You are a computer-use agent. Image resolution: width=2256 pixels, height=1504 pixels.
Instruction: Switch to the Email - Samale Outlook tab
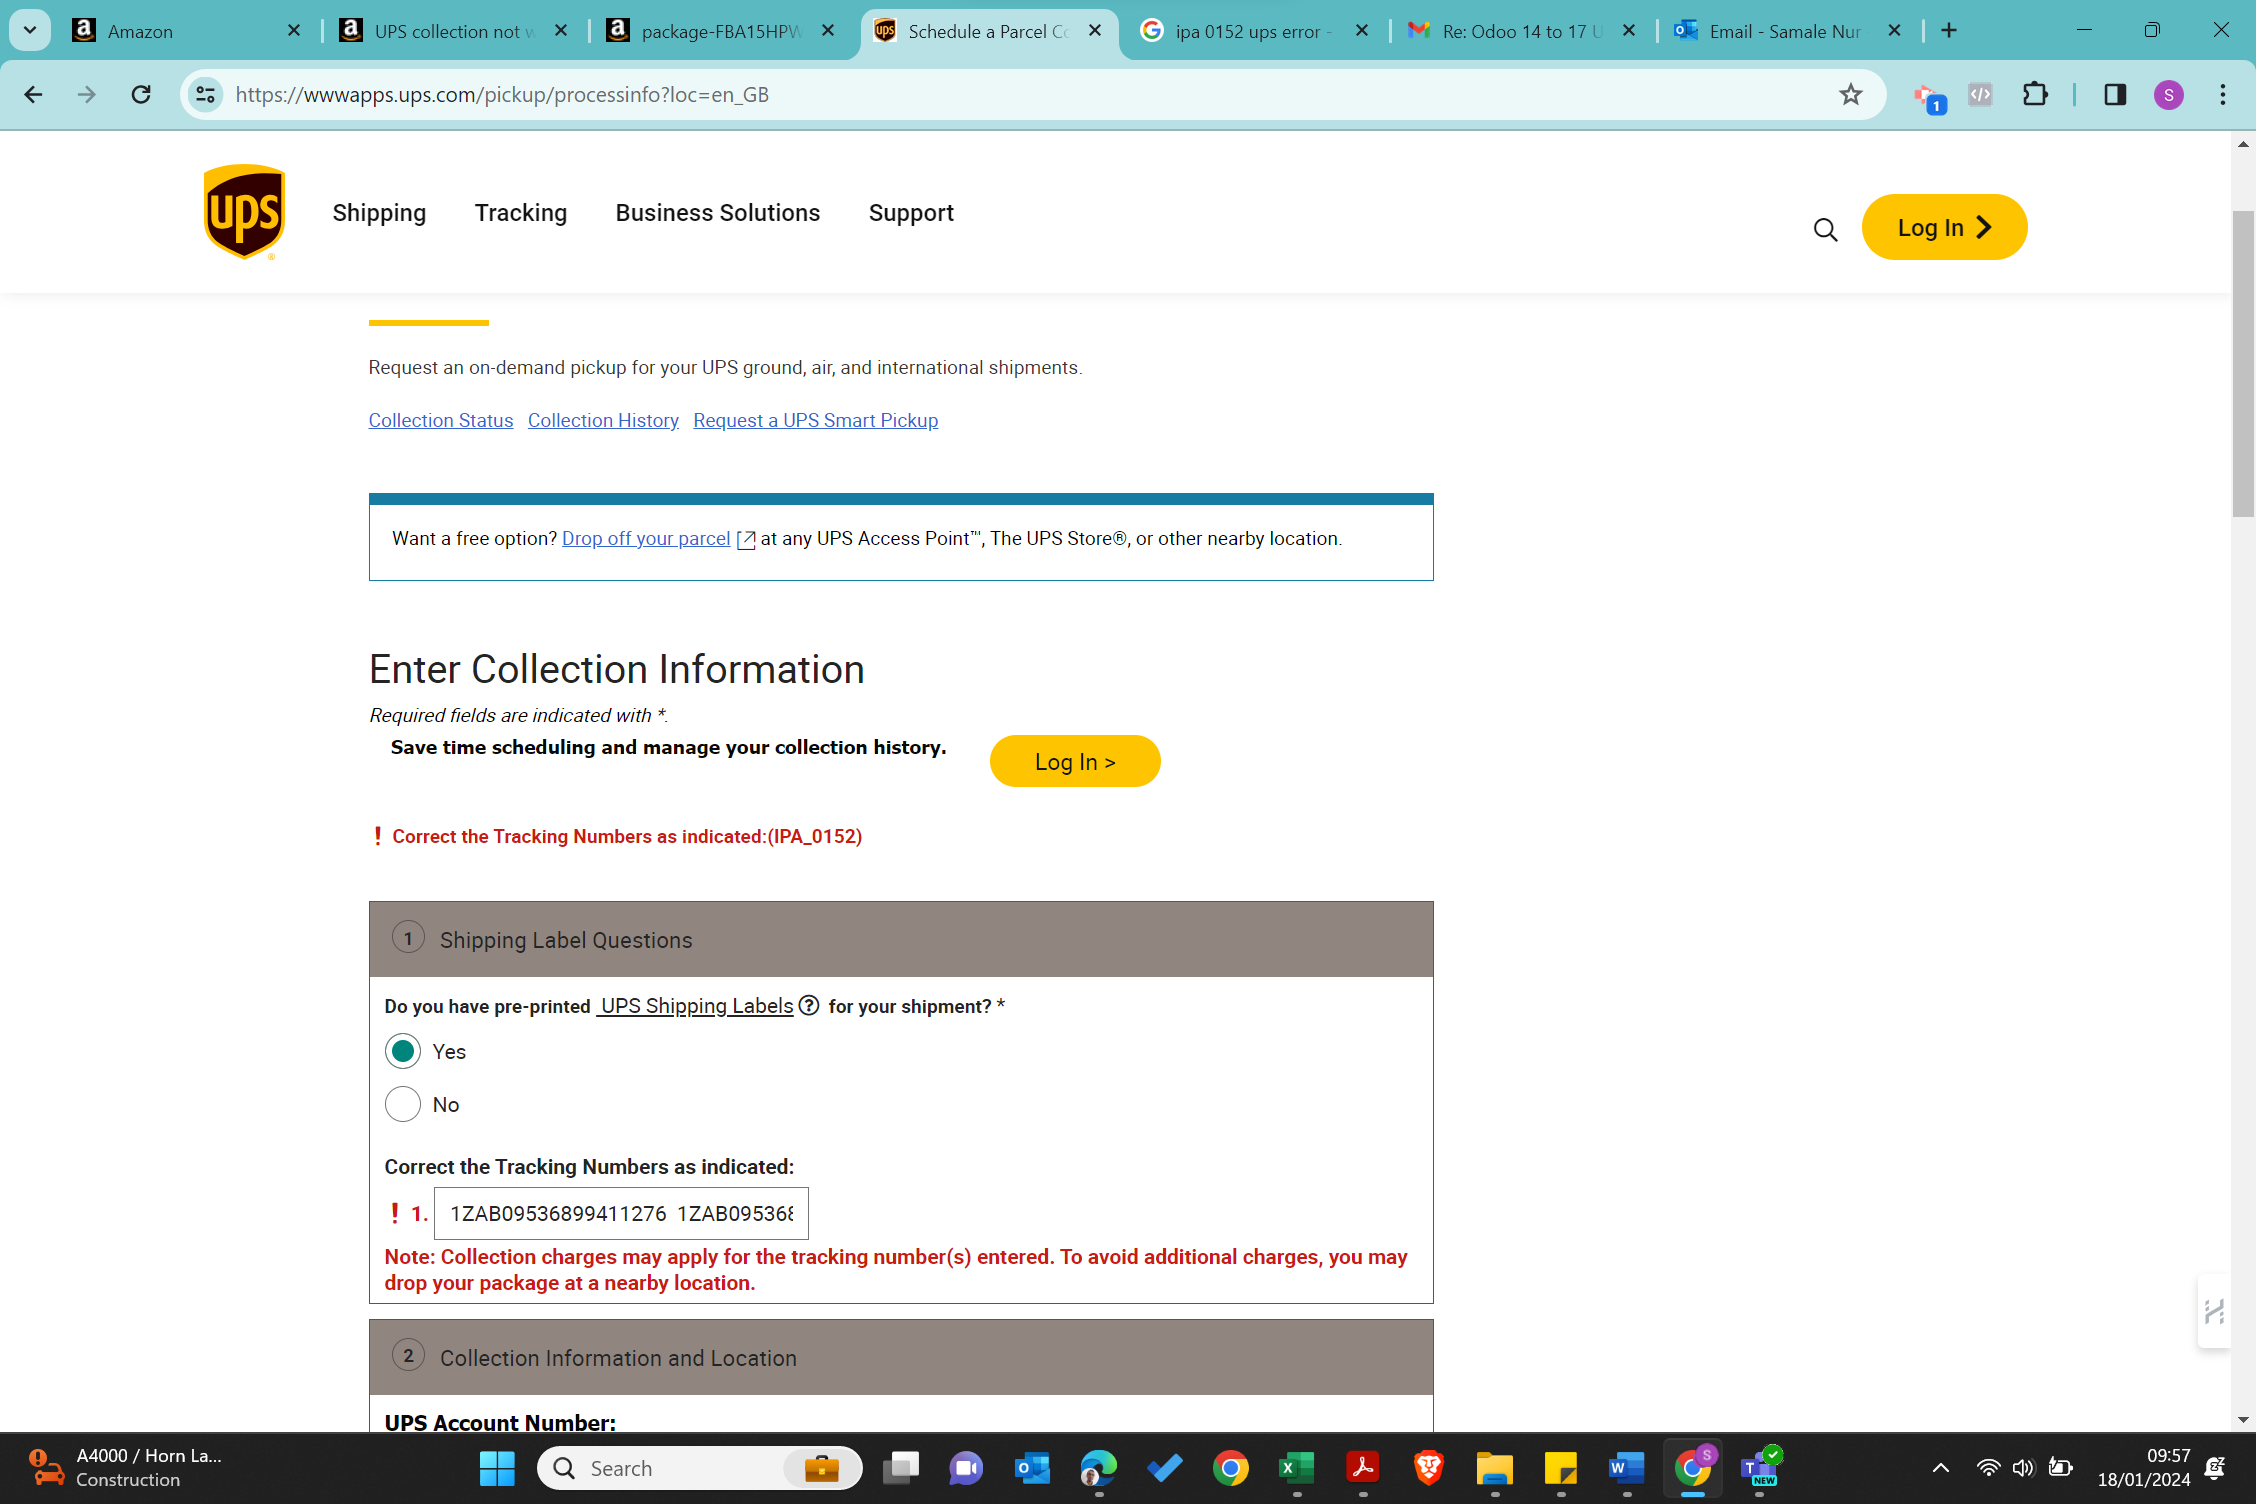[1789, 31]
